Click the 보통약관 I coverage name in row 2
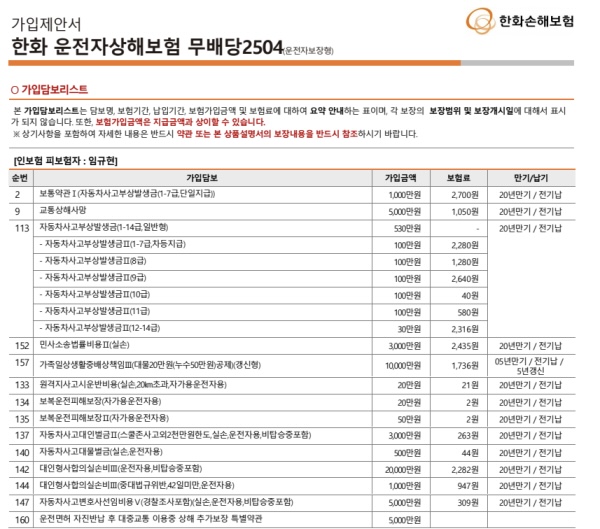600x529 pixels. tap(127, 194)
